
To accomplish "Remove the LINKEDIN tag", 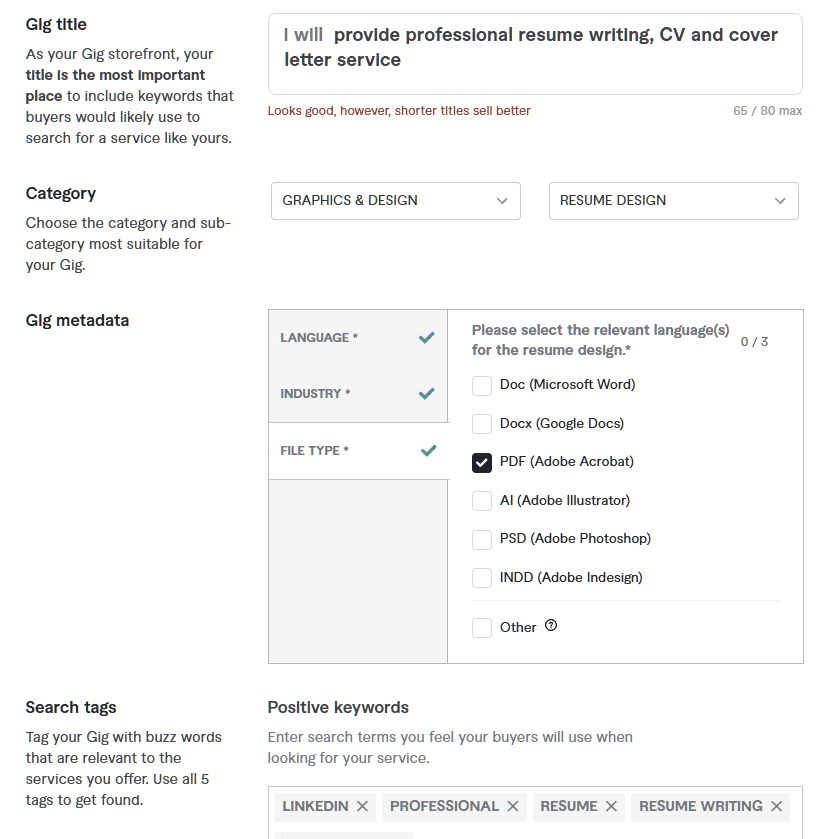I will pyautogui.click(x=362, y=806).
